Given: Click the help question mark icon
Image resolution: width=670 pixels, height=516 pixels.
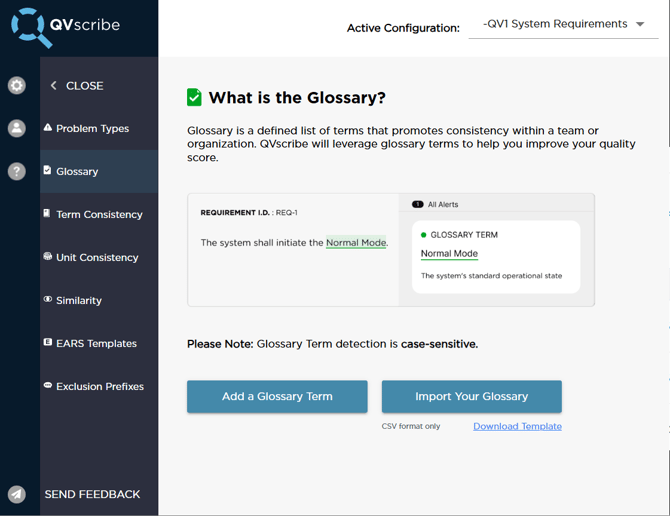Looking at the screenshot, I should click(x=17, y=171).
